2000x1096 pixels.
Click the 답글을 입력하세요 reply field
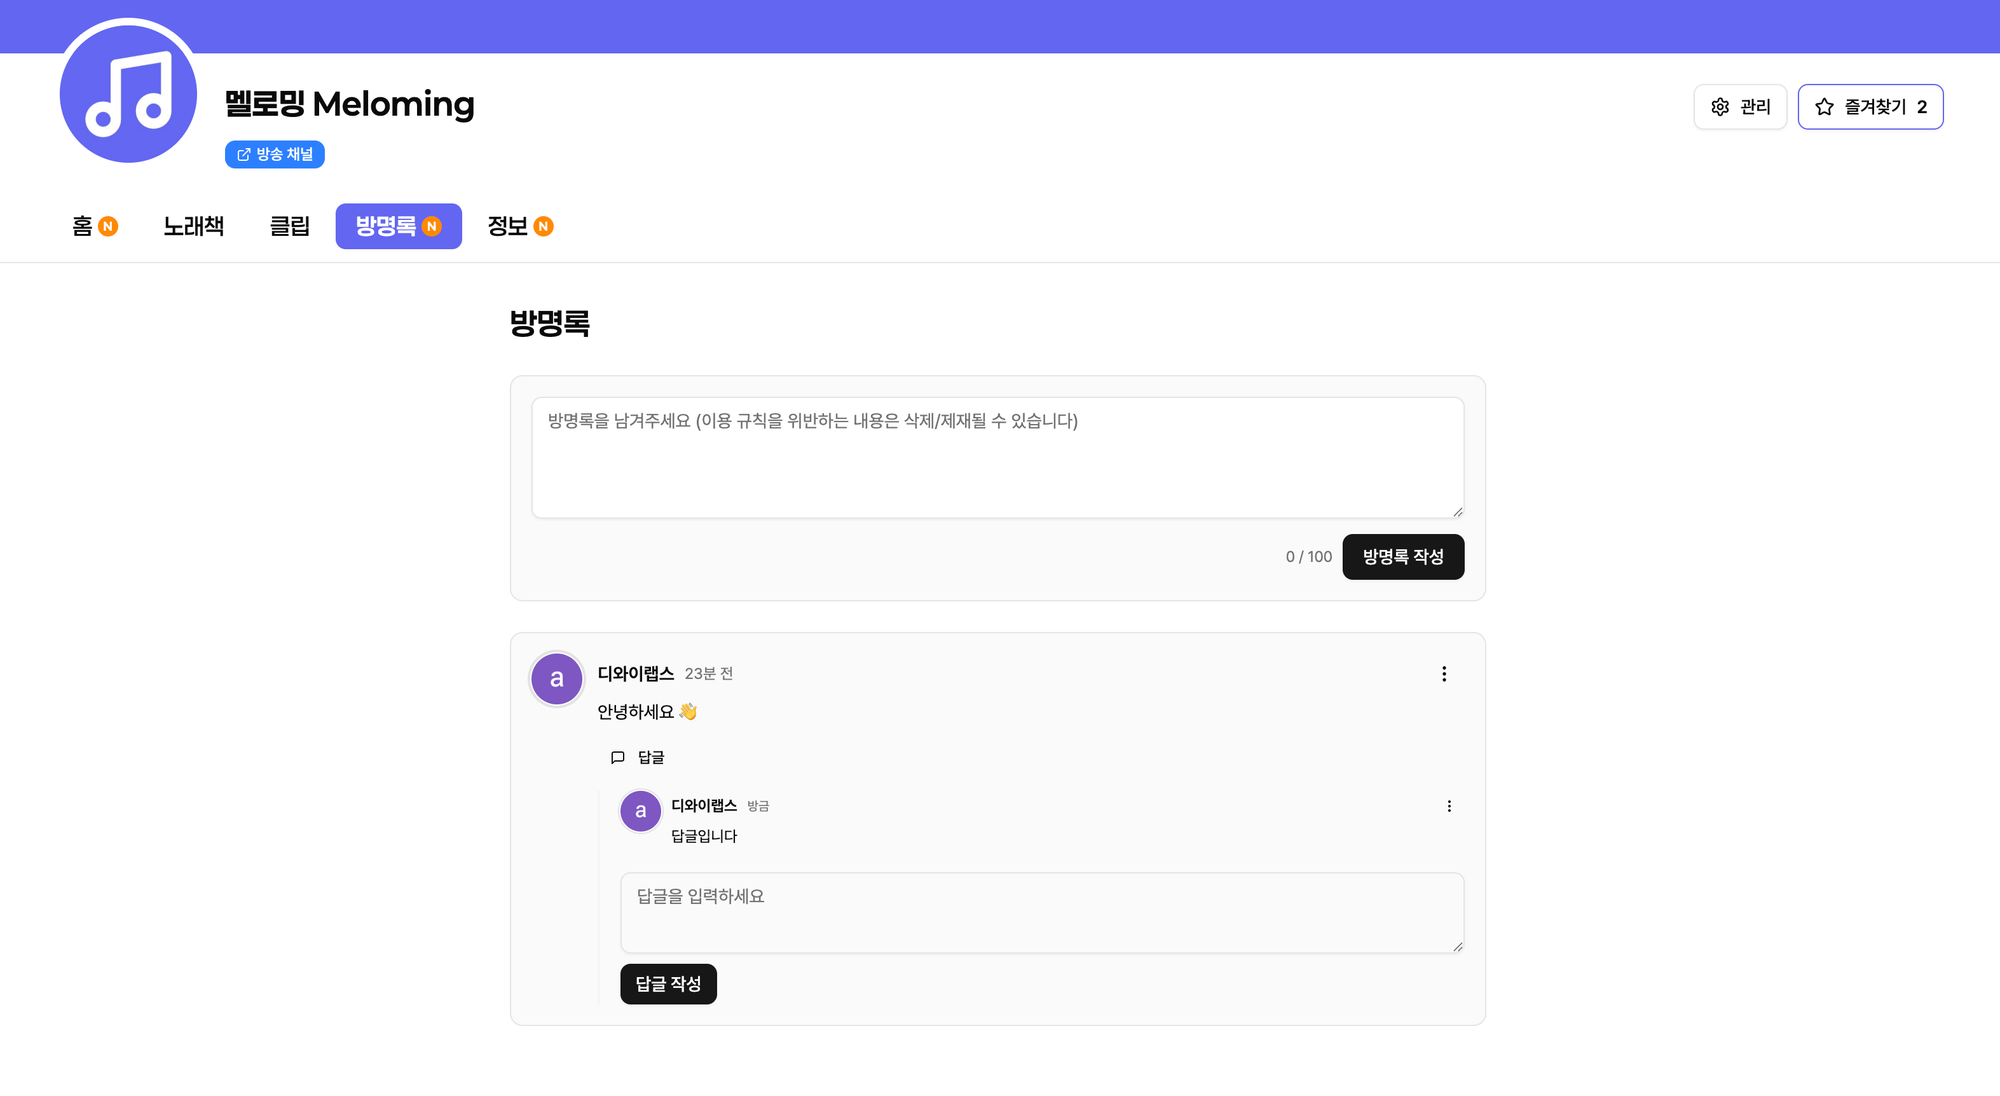pos(1041,912)
